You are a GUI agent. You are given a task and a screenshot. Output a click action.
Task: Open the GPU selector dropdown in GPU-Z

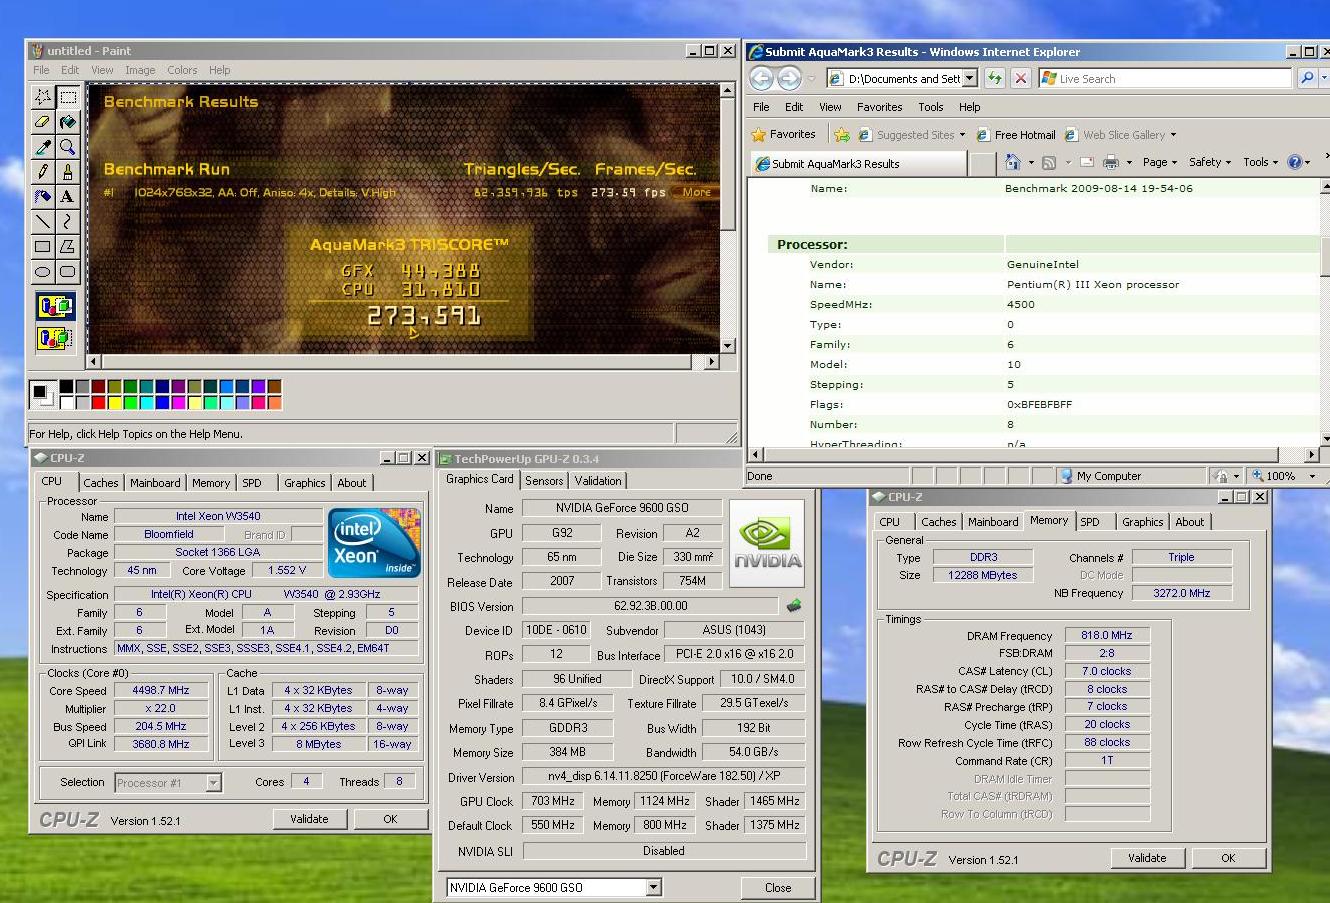[x=653, y=887]
